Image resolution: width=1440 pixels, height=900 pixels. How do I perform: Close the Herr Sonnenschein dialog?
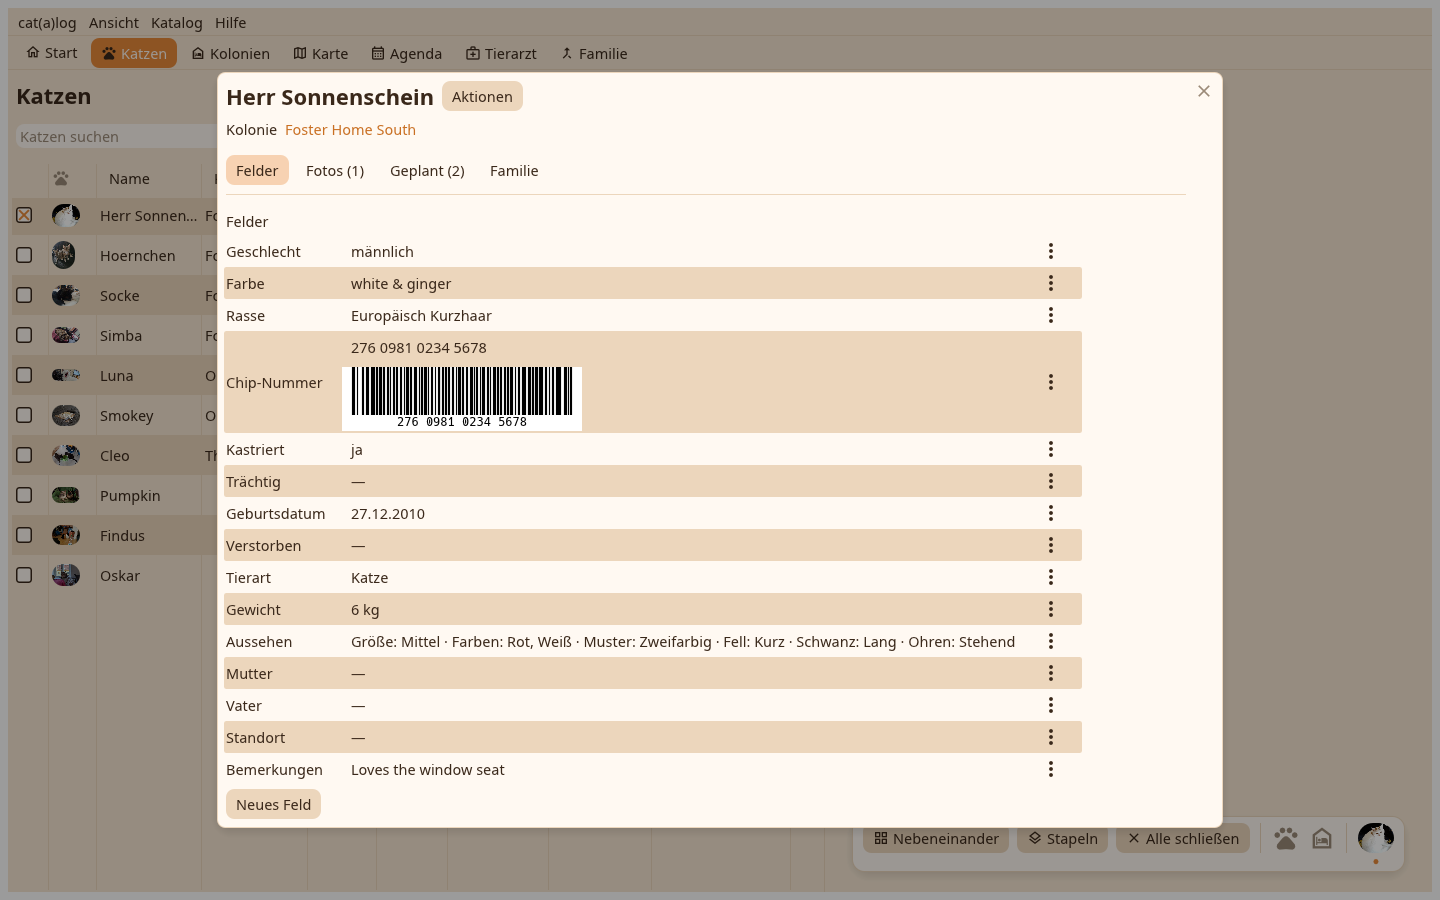1204,91
